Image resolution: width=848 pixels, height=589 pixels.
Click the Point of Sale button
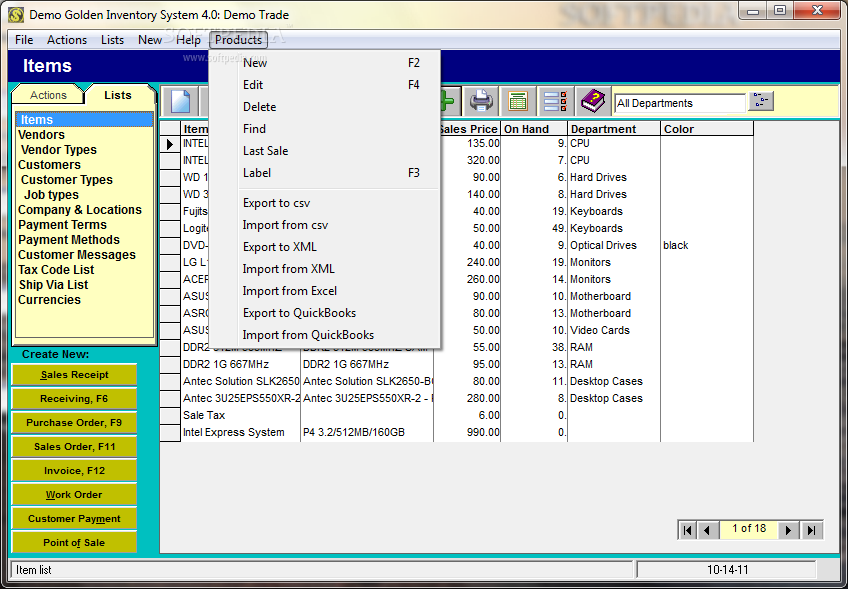coord(74,542)
